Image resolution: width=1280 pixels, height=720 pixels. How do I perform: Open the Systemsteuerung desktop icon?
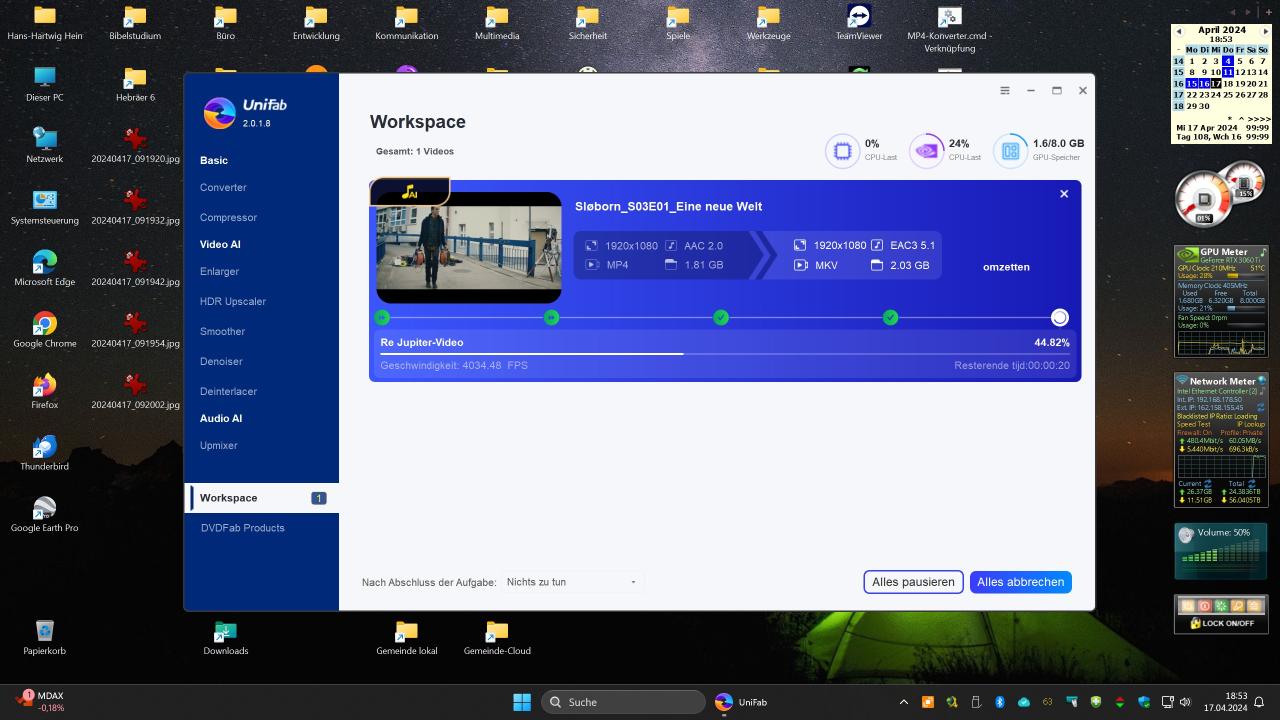tap(44, 207)
